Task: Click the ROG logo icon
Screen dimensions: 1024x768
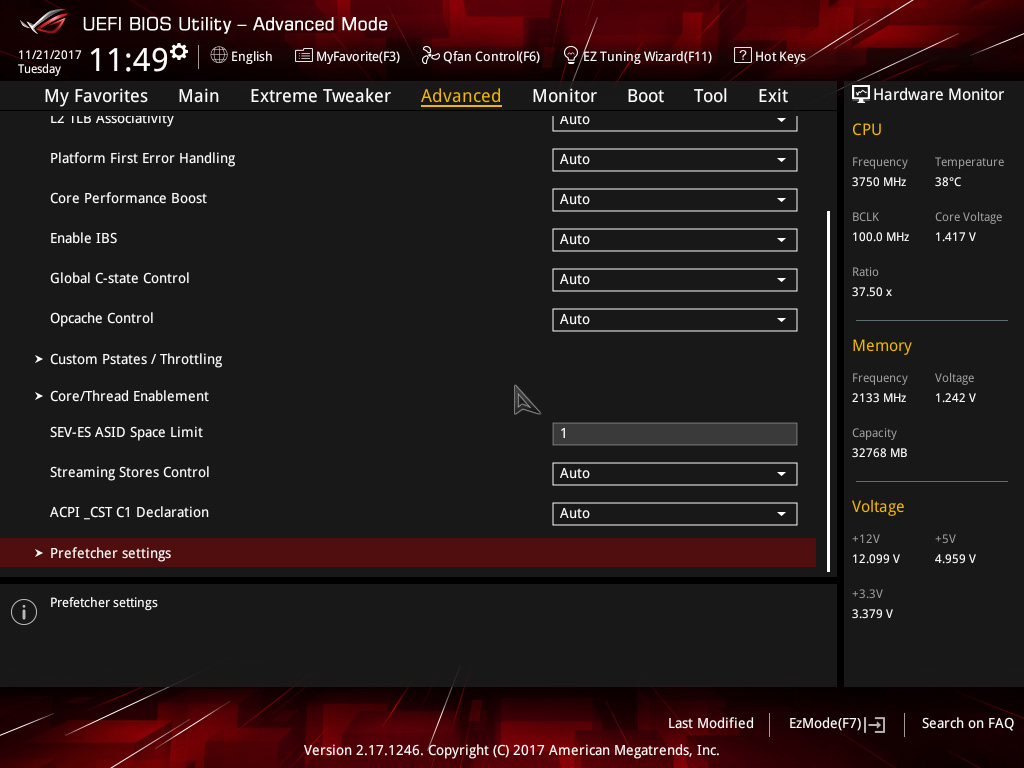Action: point(44,22)
